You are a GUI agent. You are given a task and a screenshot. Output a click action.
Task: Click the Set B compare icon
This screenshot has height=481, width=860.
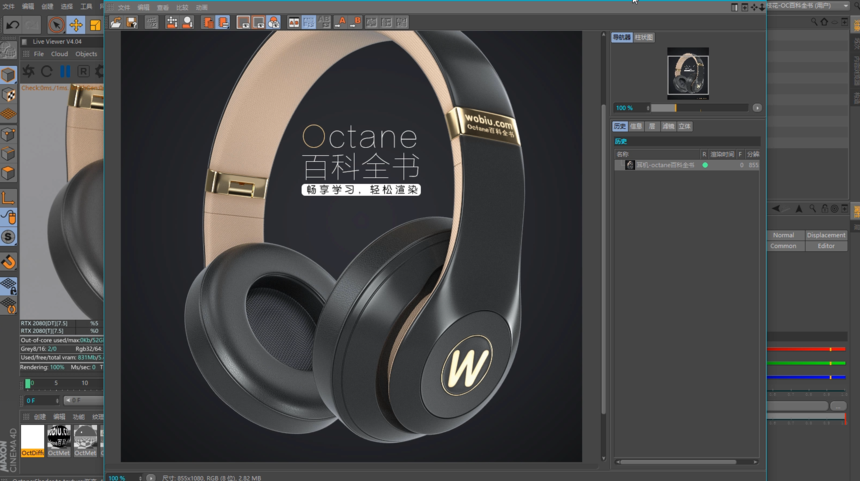tap(355, 22)
